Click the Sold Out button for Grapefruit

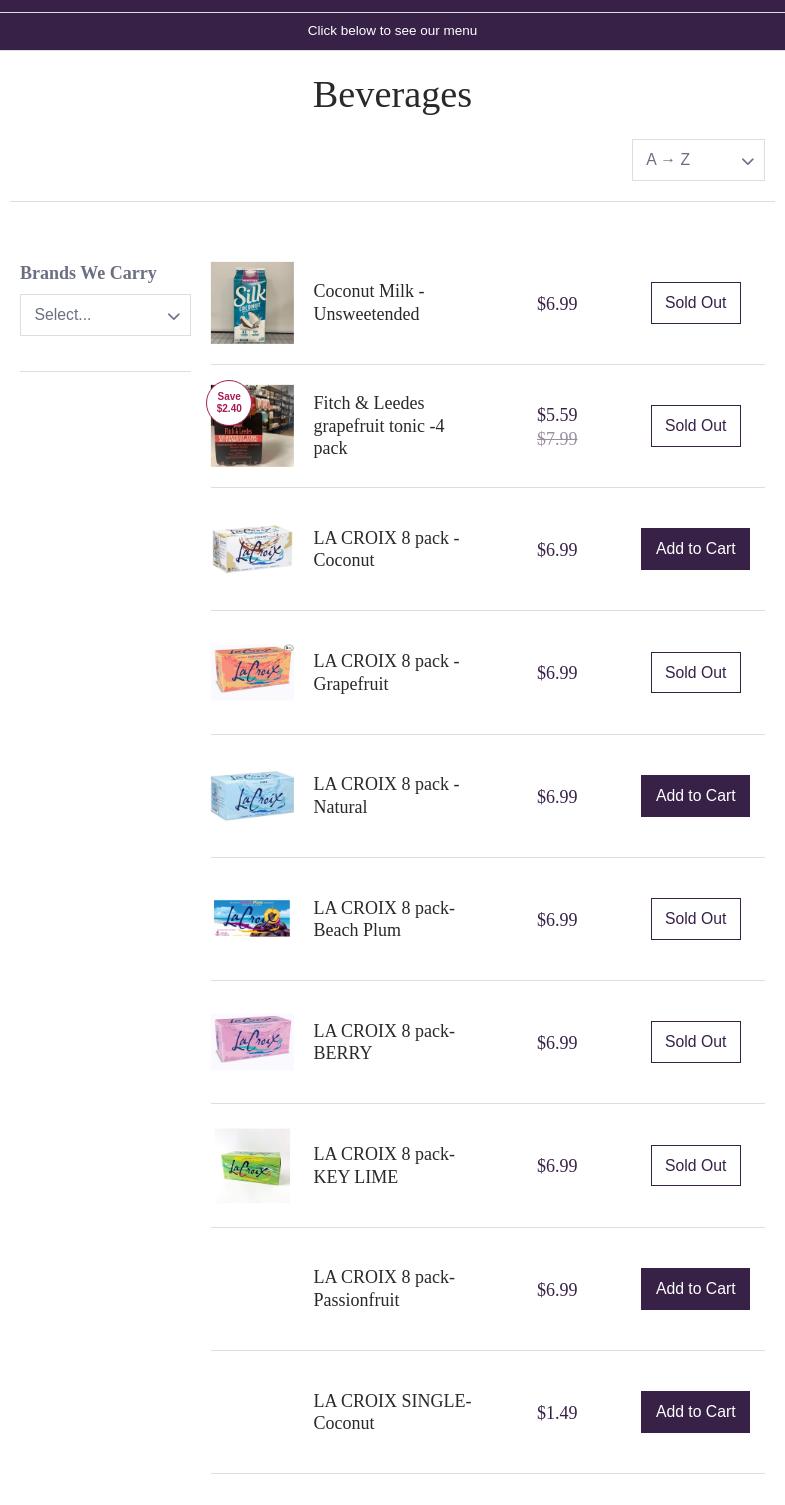click(x=695, y=673)
